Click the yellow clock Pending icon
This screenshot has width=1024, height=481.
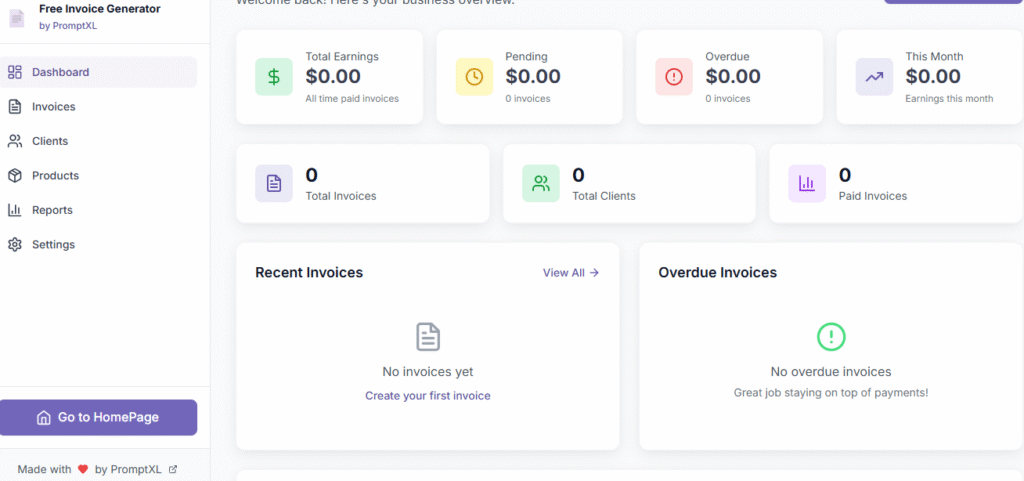(x=474, y=77)
